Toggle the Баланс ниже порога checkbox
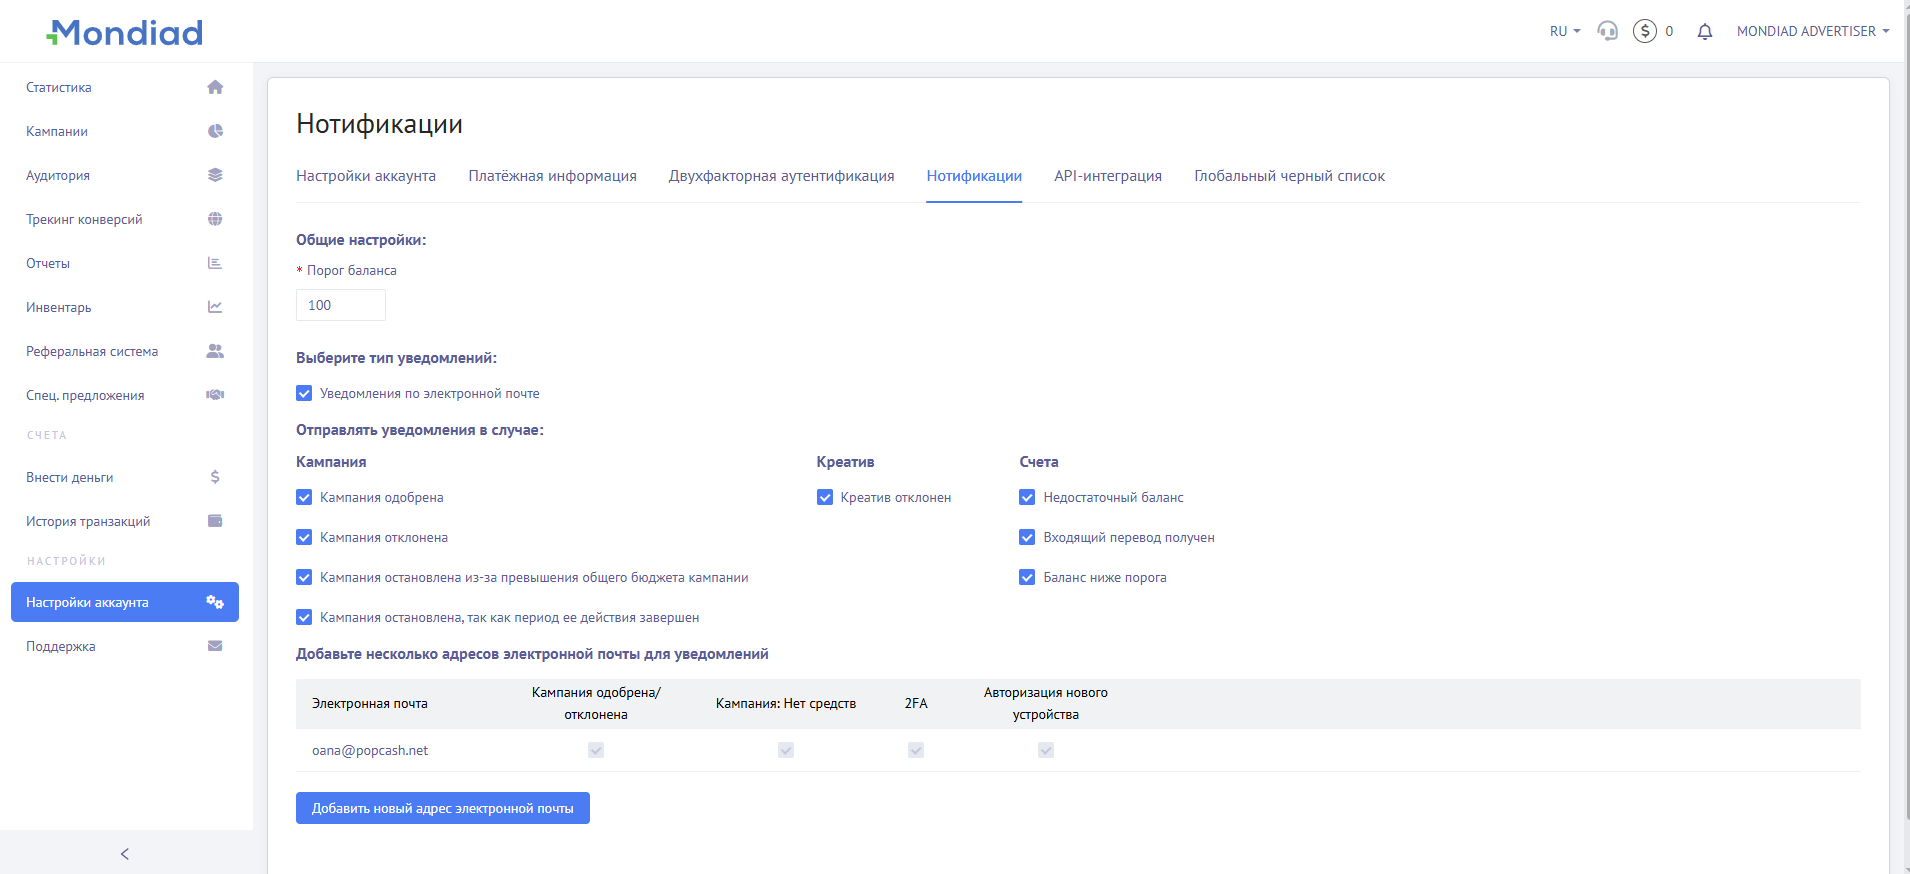The image size is (1910, 874). click(x=1027, y=577)
